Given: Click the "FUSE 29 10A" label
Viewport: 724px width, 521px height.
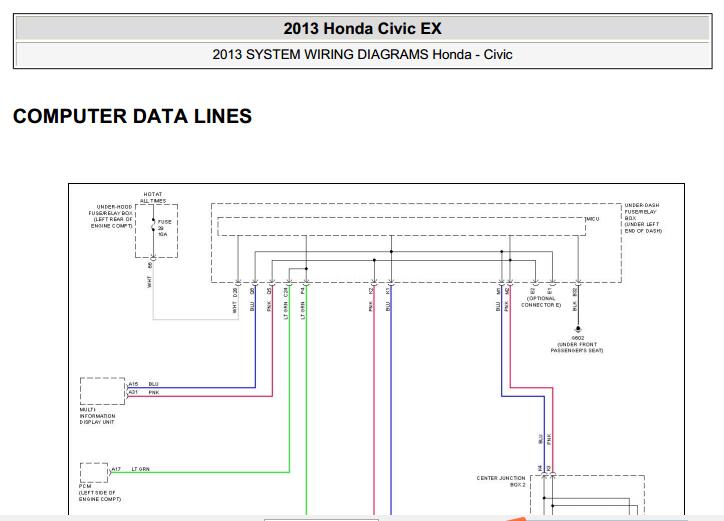Looking at the screenshot, I should click(164, 228).
